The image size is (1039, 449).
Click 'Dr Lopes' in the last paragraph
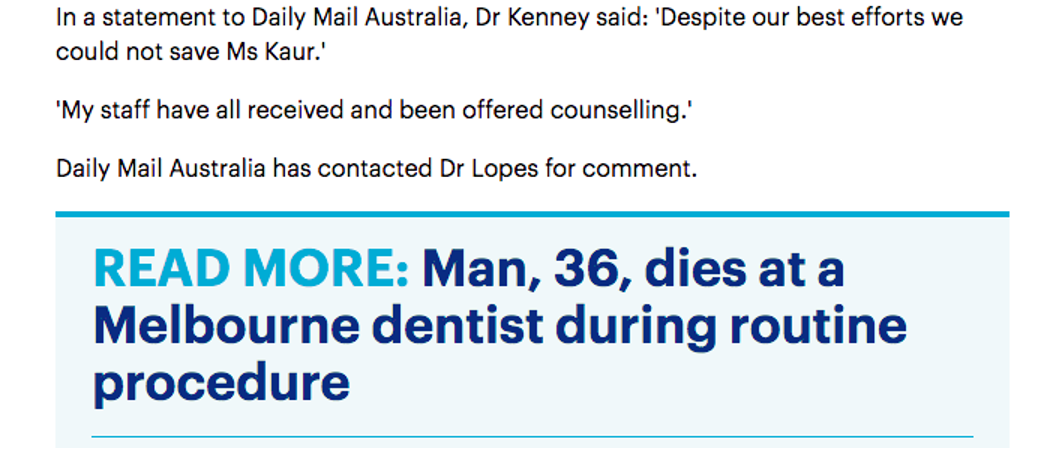click(489, 170)
